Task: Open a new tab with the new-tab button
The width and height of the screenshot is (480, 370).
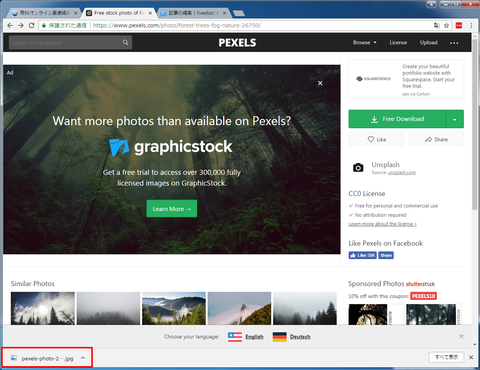Action: pyautogui.click(x=239, y=13)
